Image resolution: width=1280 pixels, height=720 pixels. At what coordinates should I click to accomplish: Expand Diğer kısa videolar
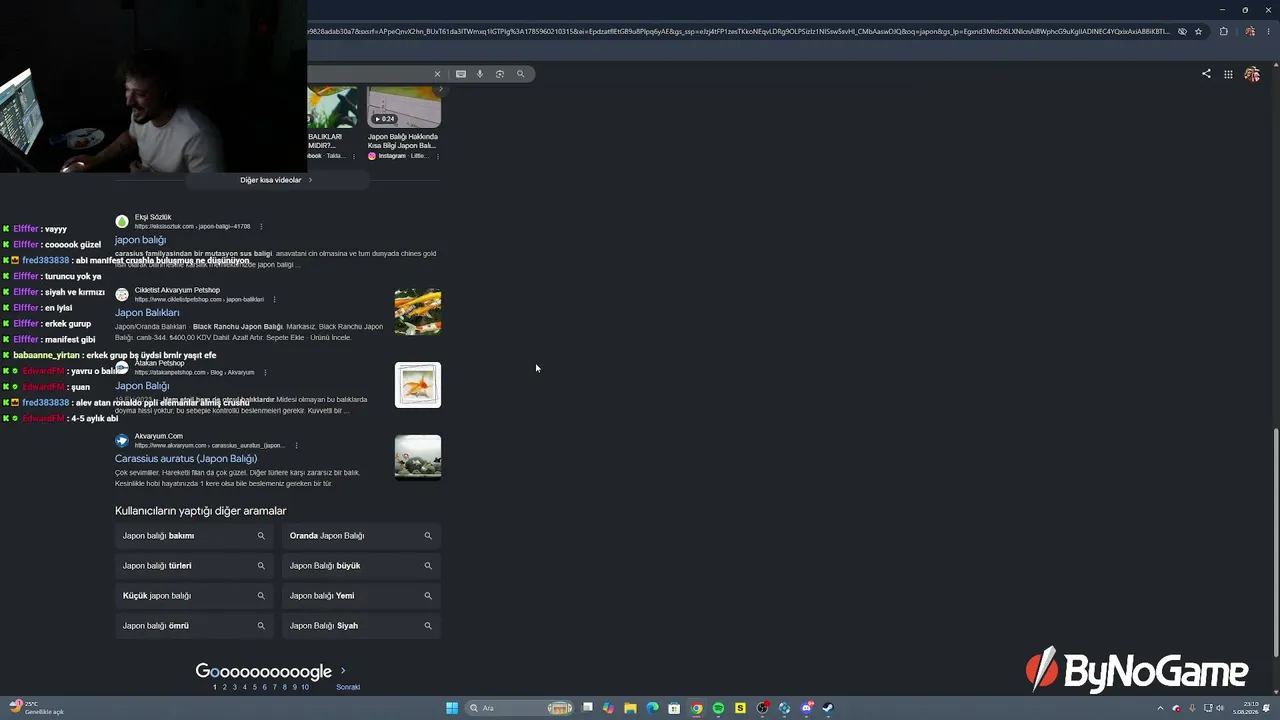tap(276, 180)
